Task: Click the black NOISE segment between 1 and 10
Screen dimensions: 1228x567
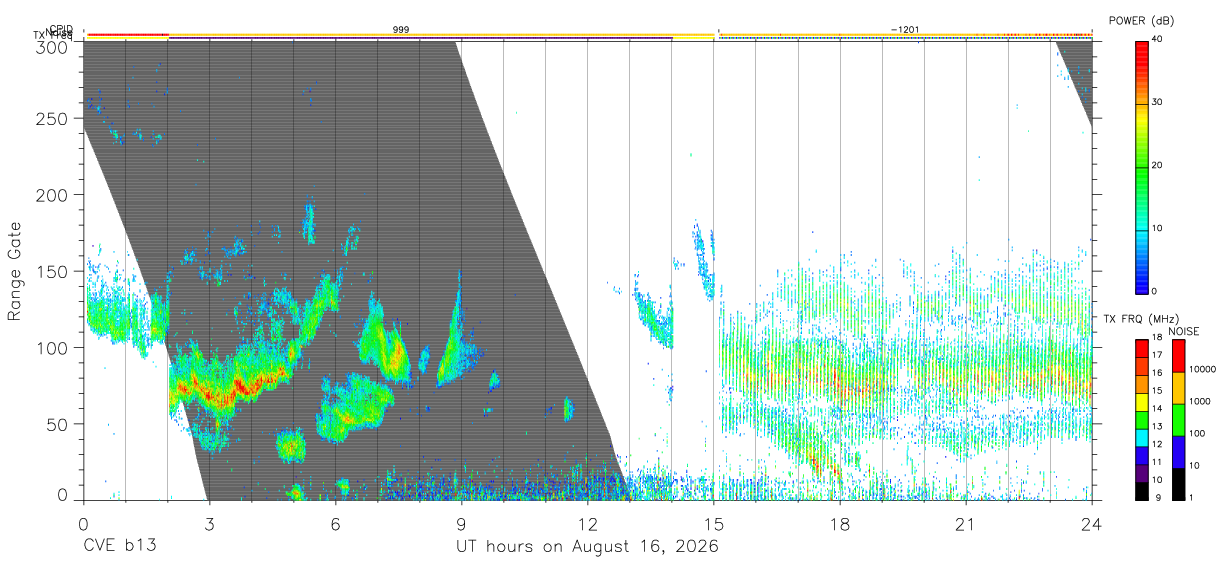Action: (1177, 482)
